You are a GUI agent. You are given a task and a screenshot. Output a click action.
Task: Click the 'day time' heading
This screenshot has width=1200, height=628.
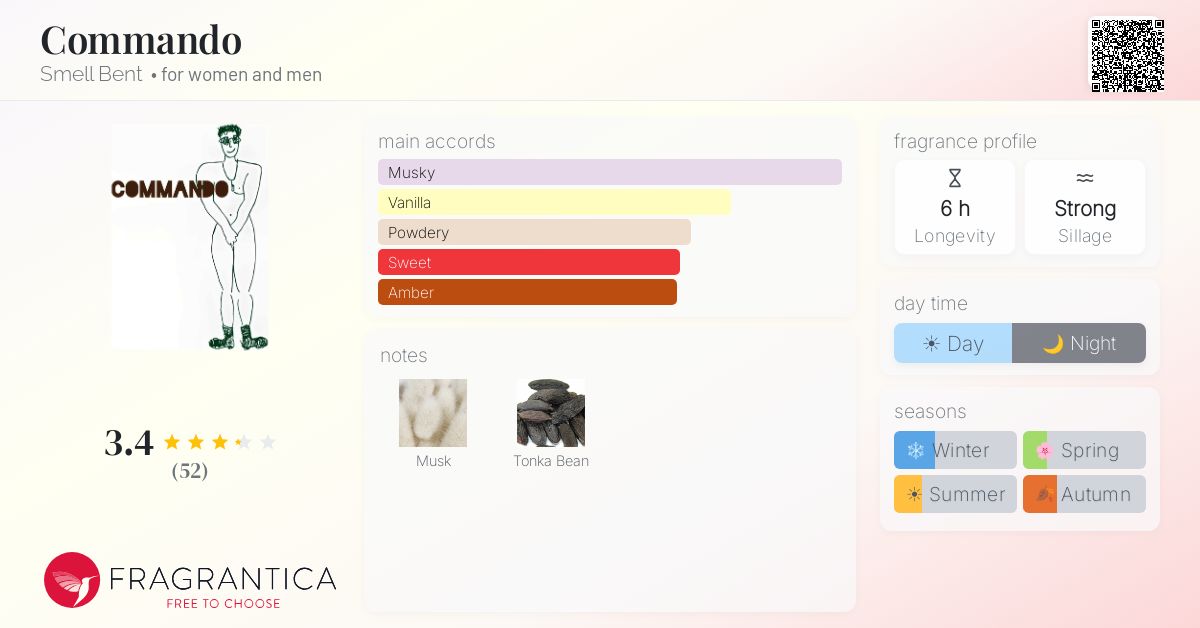click(931, 303)
